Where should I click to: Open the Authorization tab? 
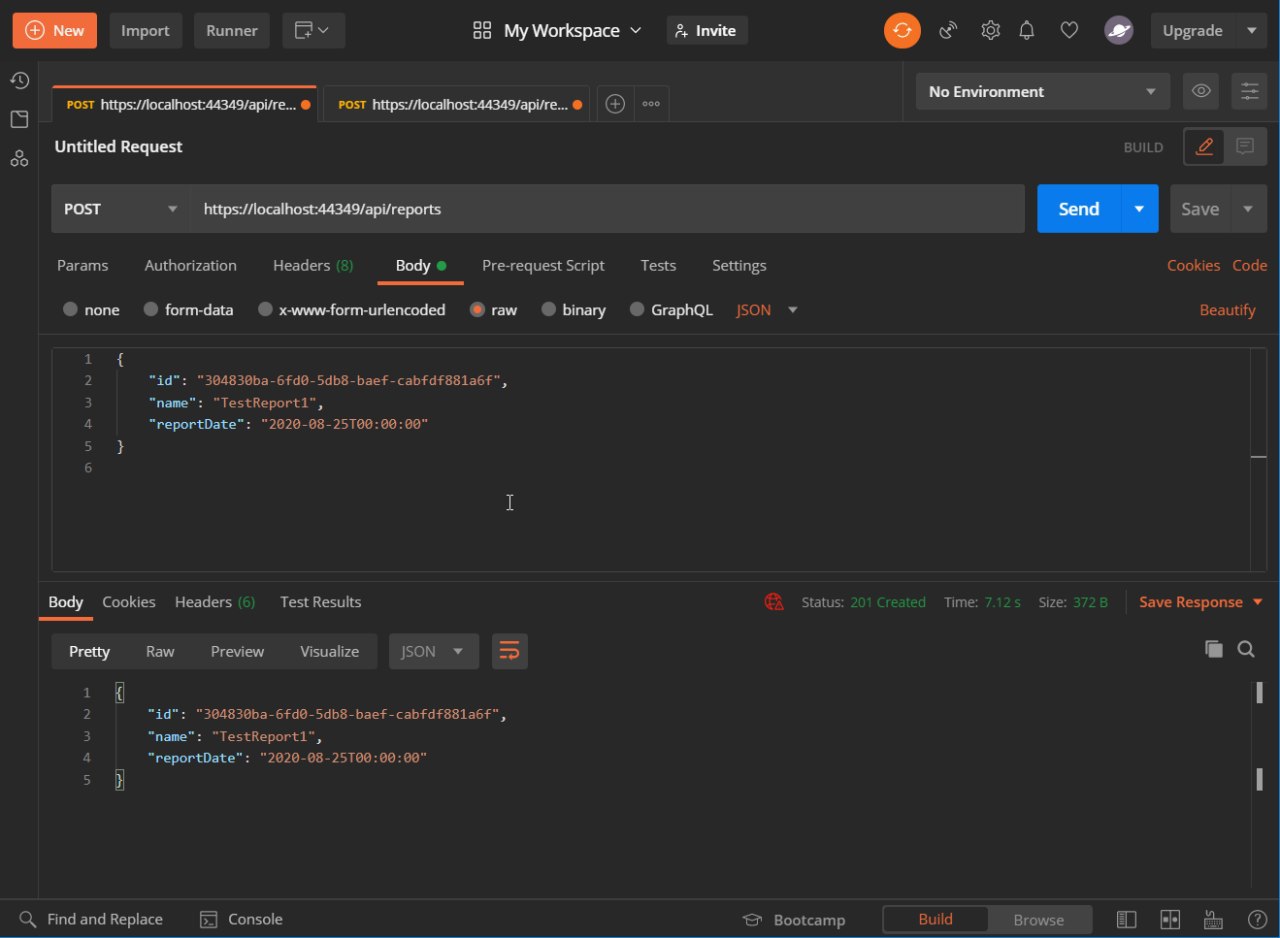pyautogui.click(x=191, y=265)
